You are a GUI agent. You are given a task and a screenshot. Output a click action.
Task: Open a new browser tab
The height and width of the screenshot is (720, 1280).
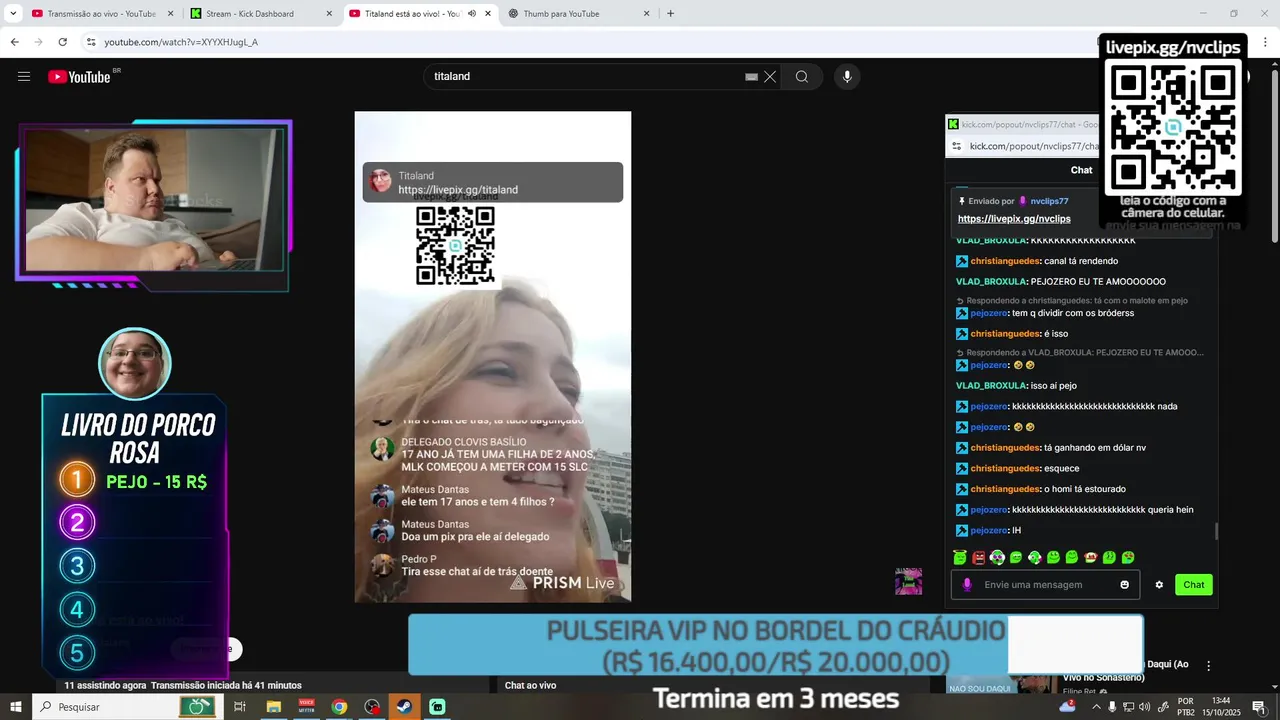(670, 14)
